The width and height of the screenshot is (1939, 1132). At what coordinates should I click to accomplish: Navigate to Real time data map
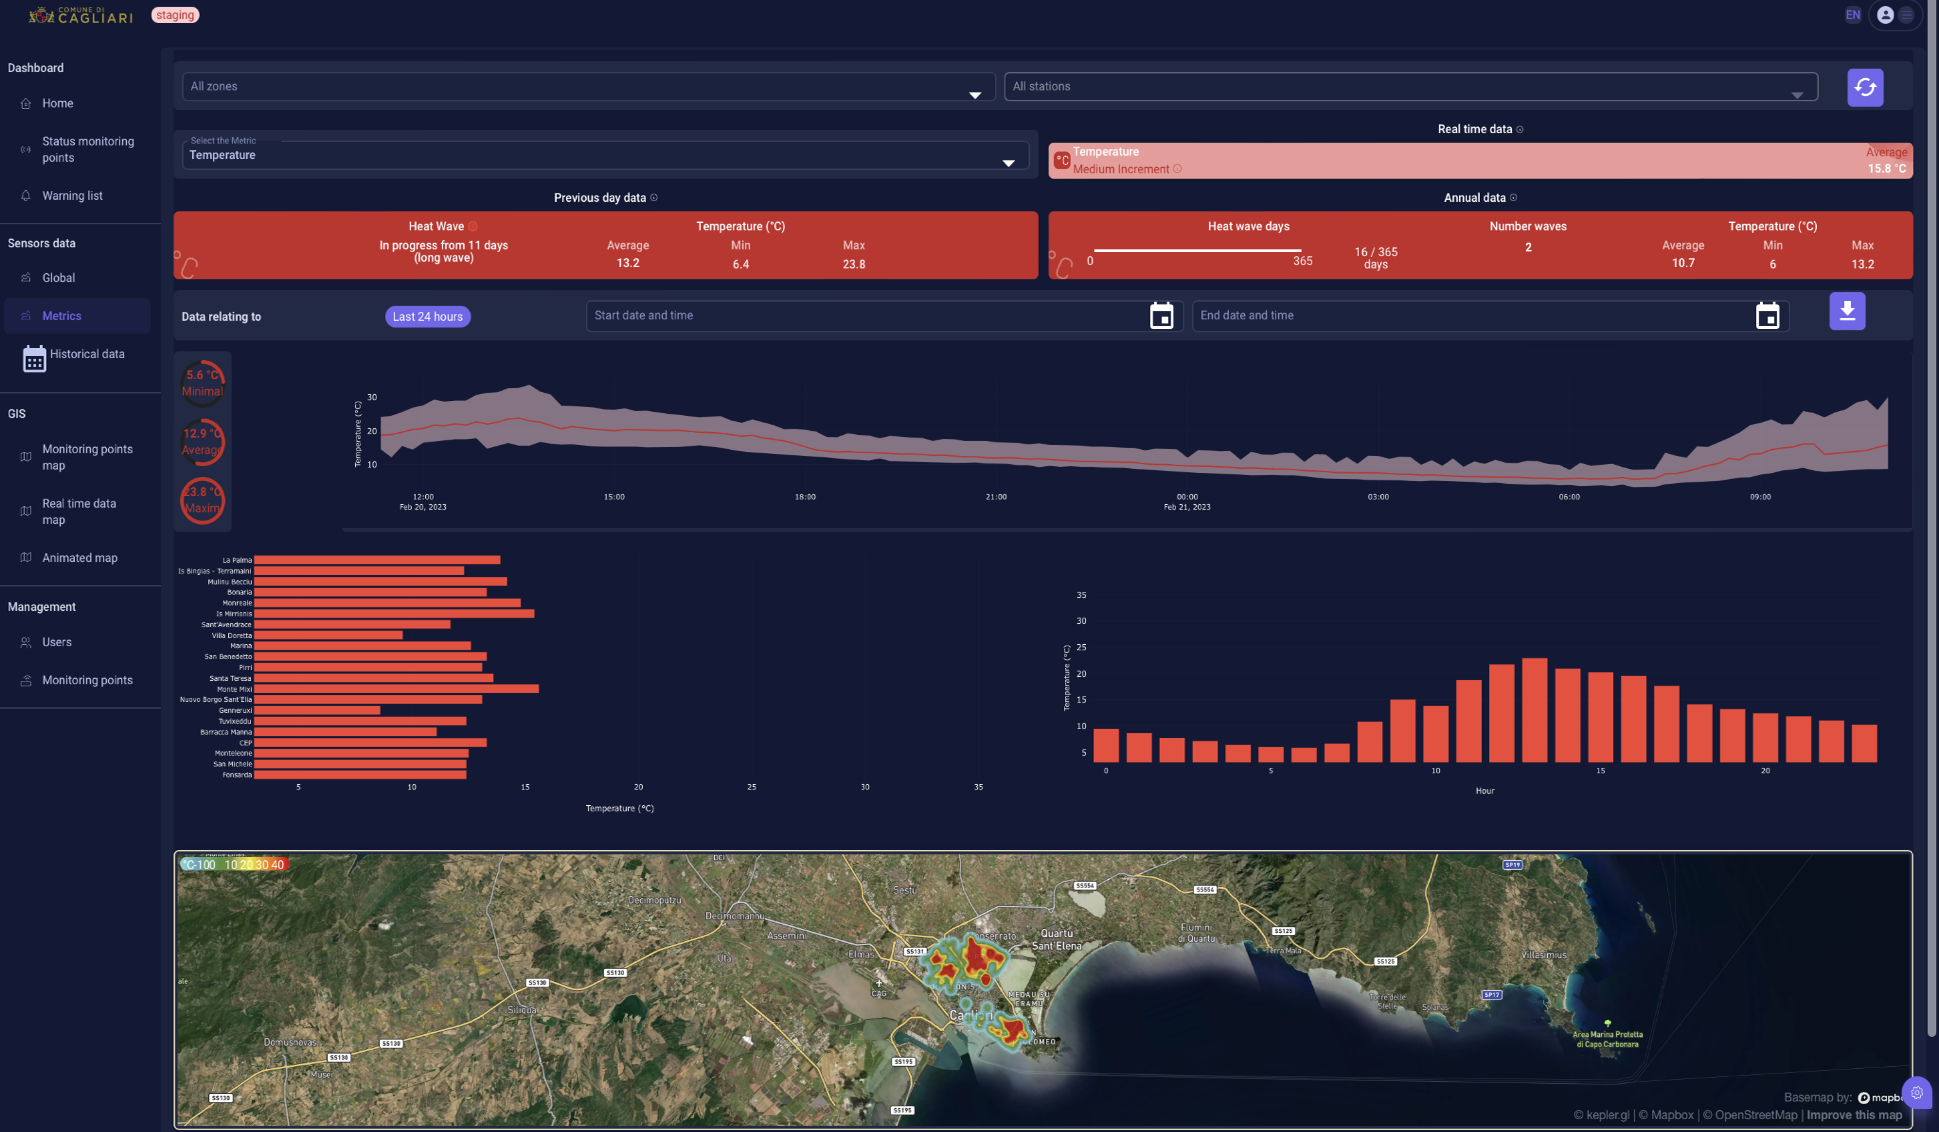(x=79, y=511)
